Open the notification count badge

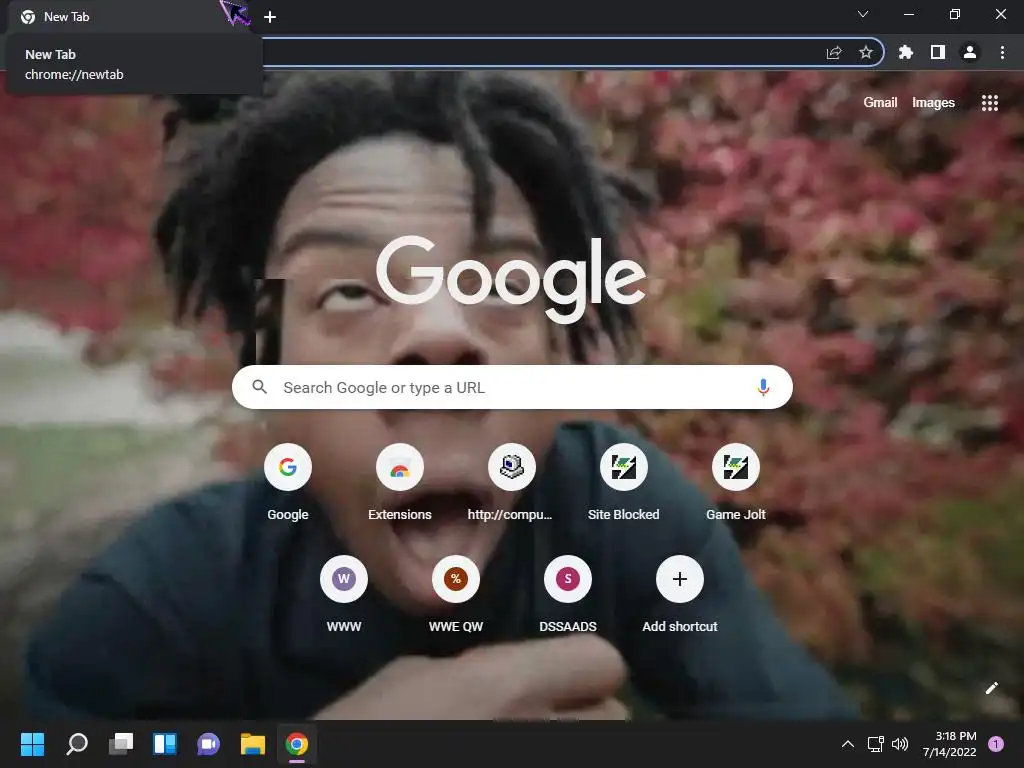(996, 744)
